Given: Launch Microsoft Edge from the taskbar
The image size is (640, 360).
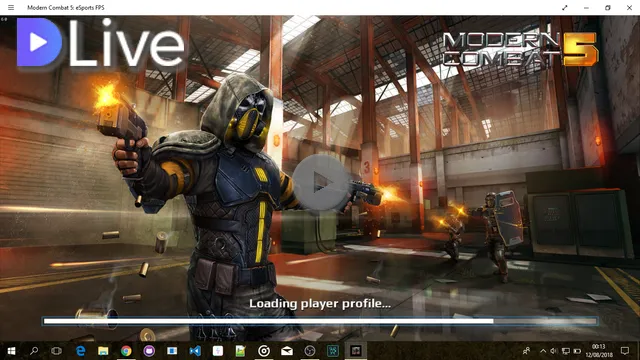Looking at the screenshot, I should (x=80, y=351).
